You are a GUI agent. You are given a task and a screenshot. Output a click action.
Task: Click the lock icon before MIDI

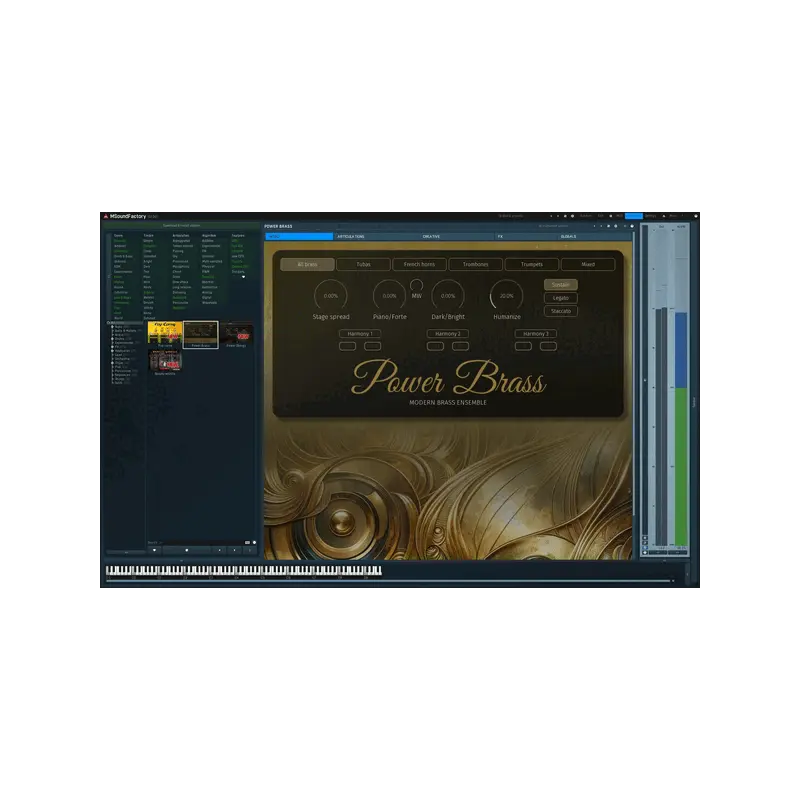(611, 216)
